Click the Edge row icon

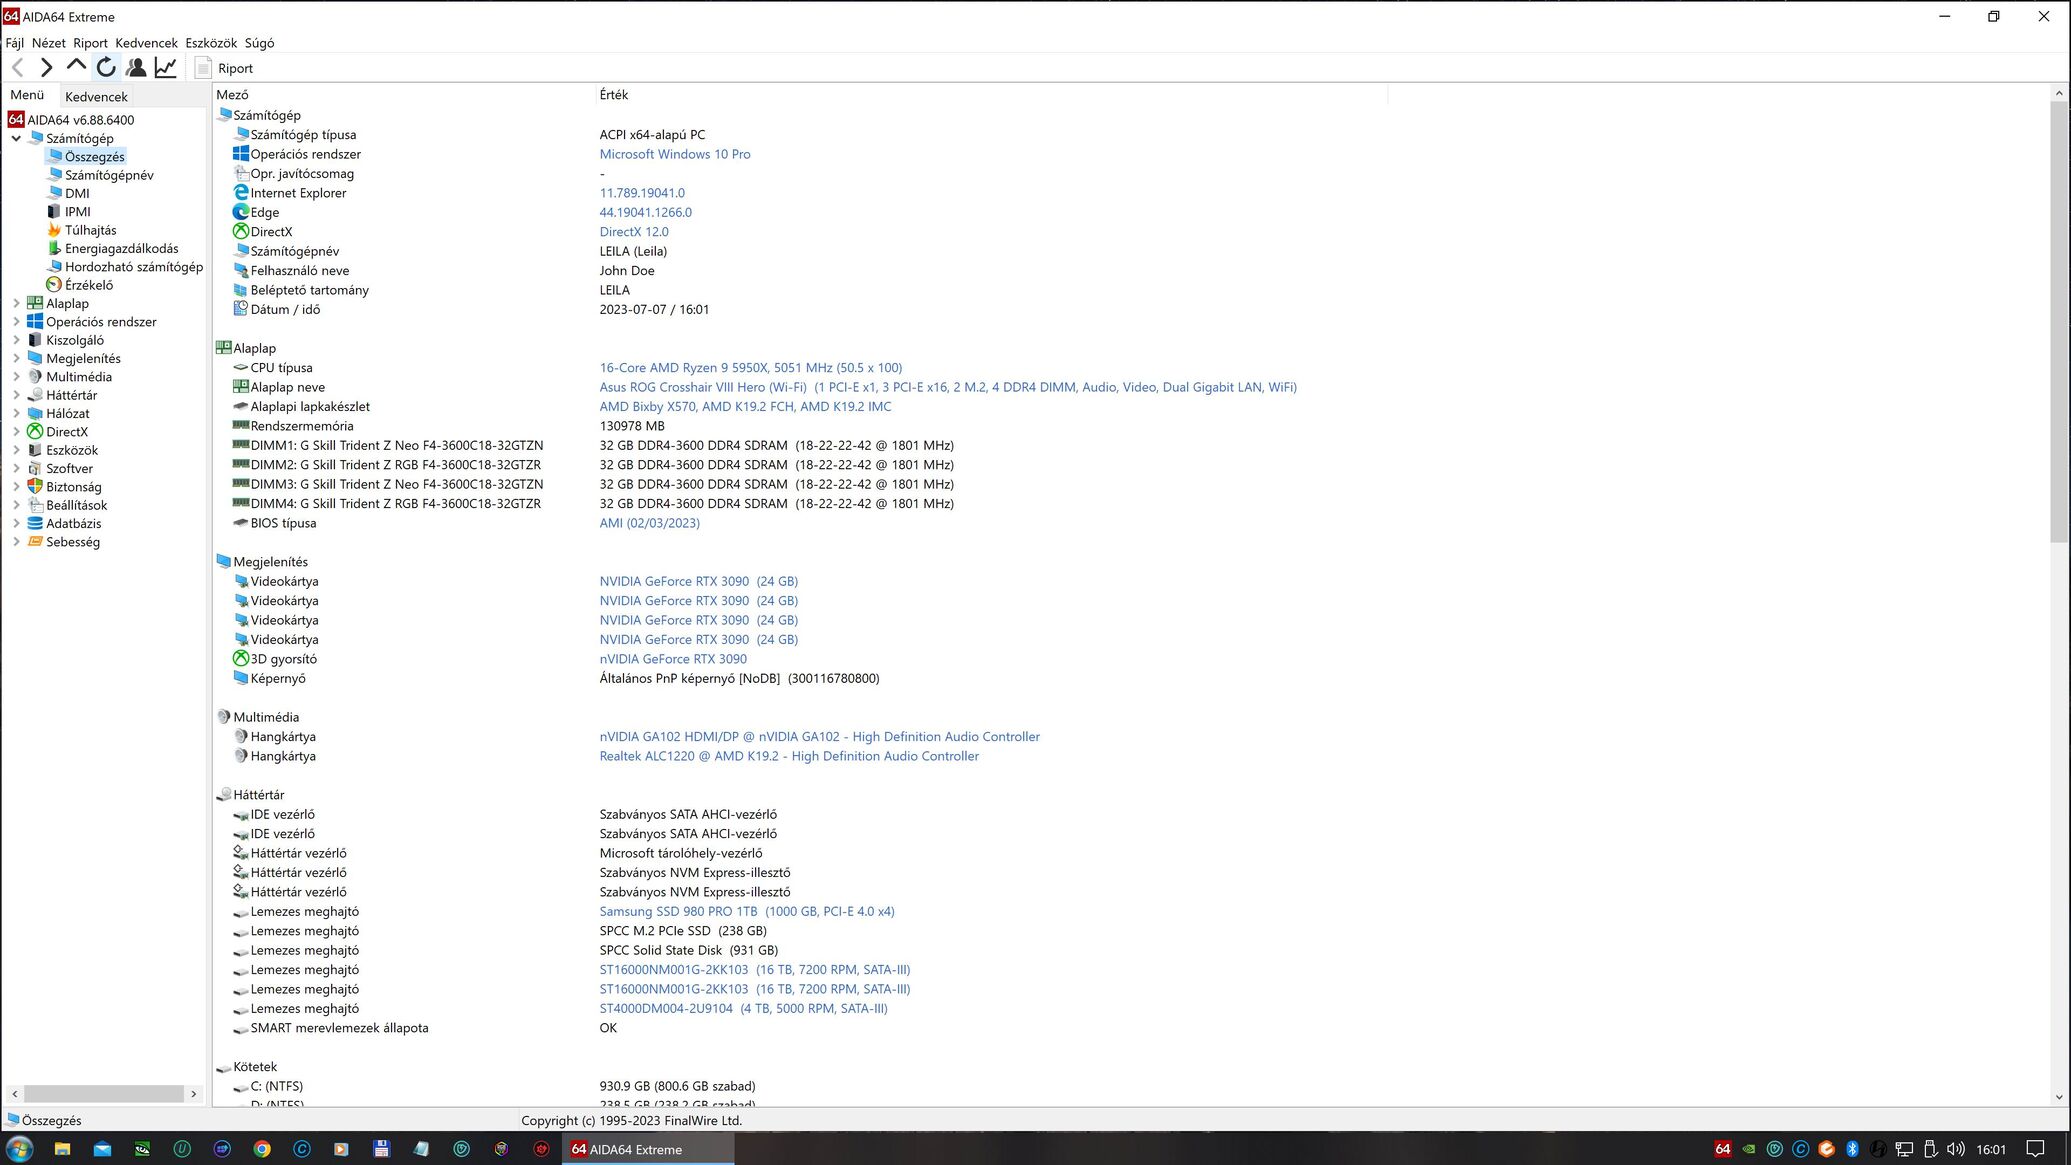coord(241,212)
